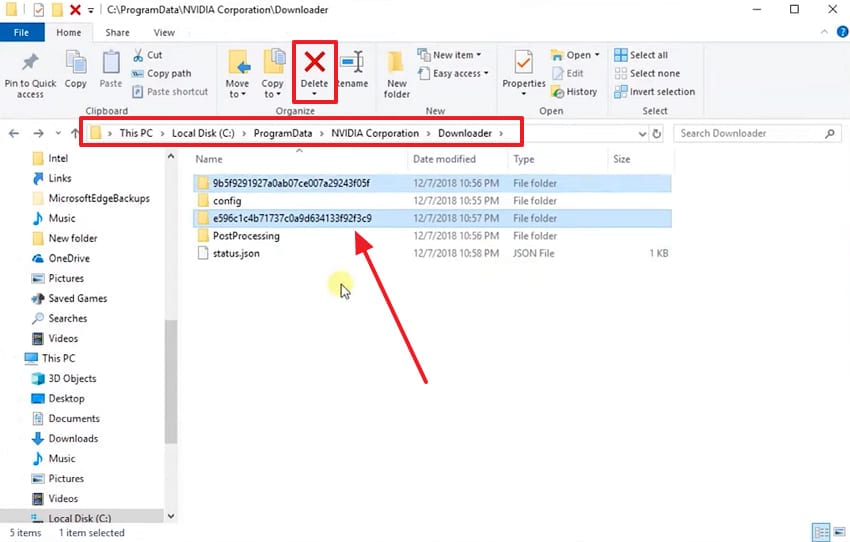Click Invert selection

(654, 92)
